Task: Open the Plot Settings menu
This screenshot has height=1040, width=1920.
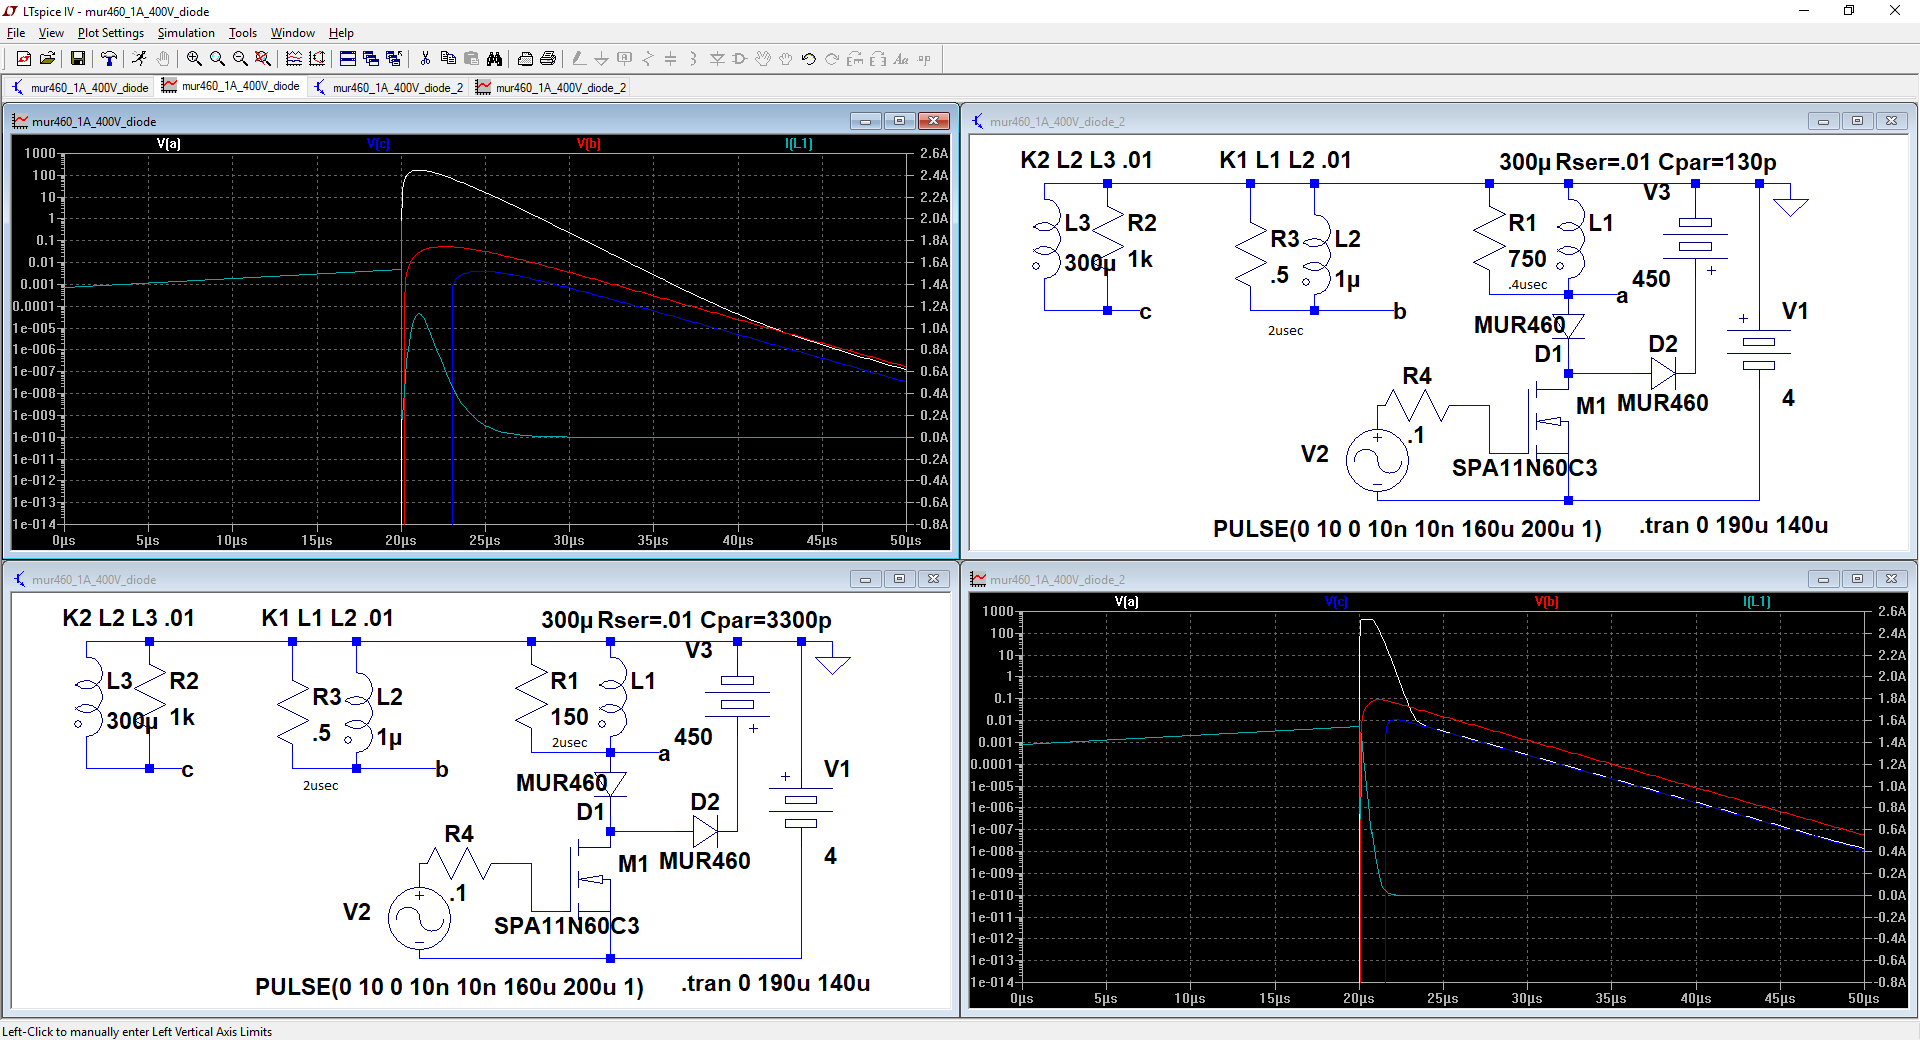Action: (111, 33)
